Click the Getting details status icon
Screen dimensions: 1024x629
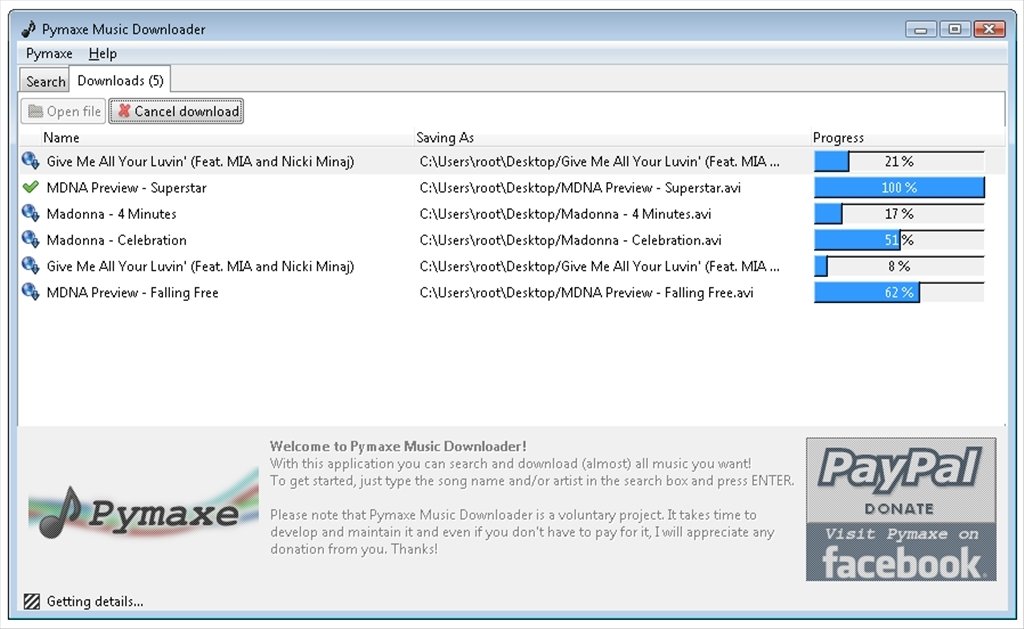click(x=31, y=602)
